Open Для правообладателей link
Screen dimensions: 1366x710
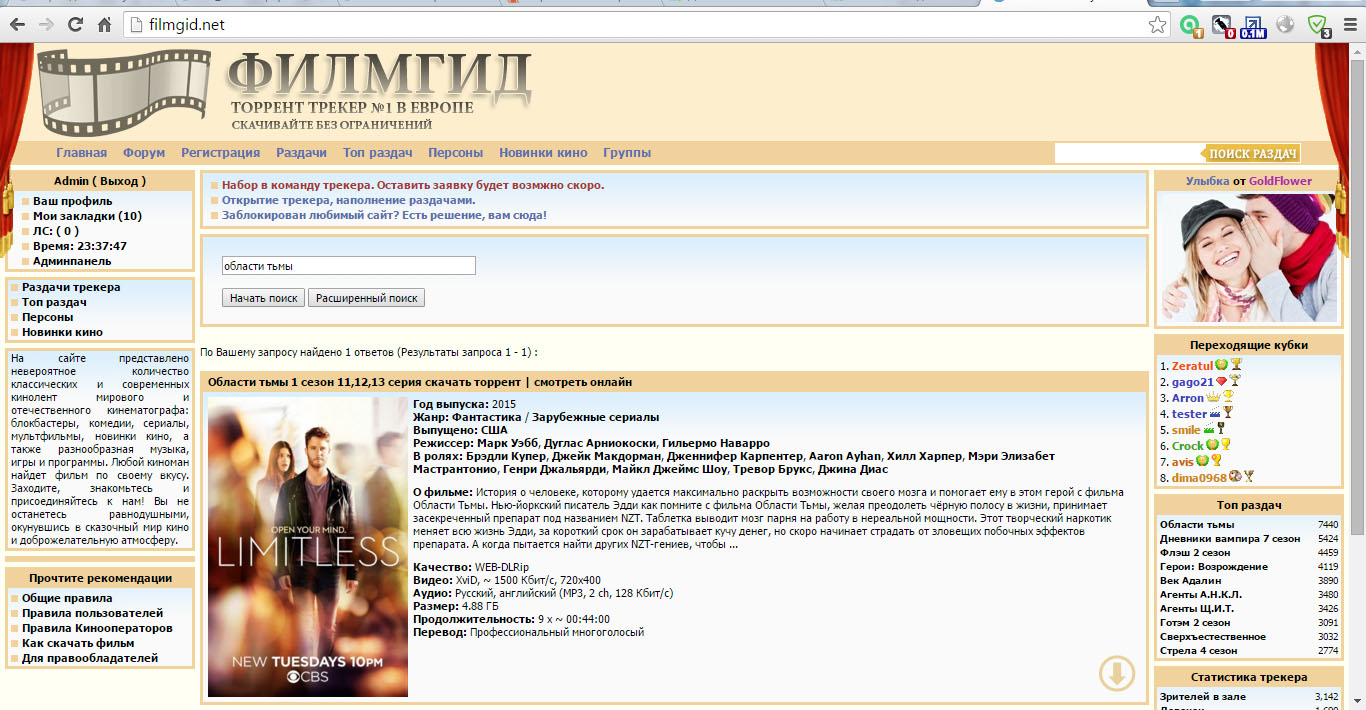[x=90, y=658]
